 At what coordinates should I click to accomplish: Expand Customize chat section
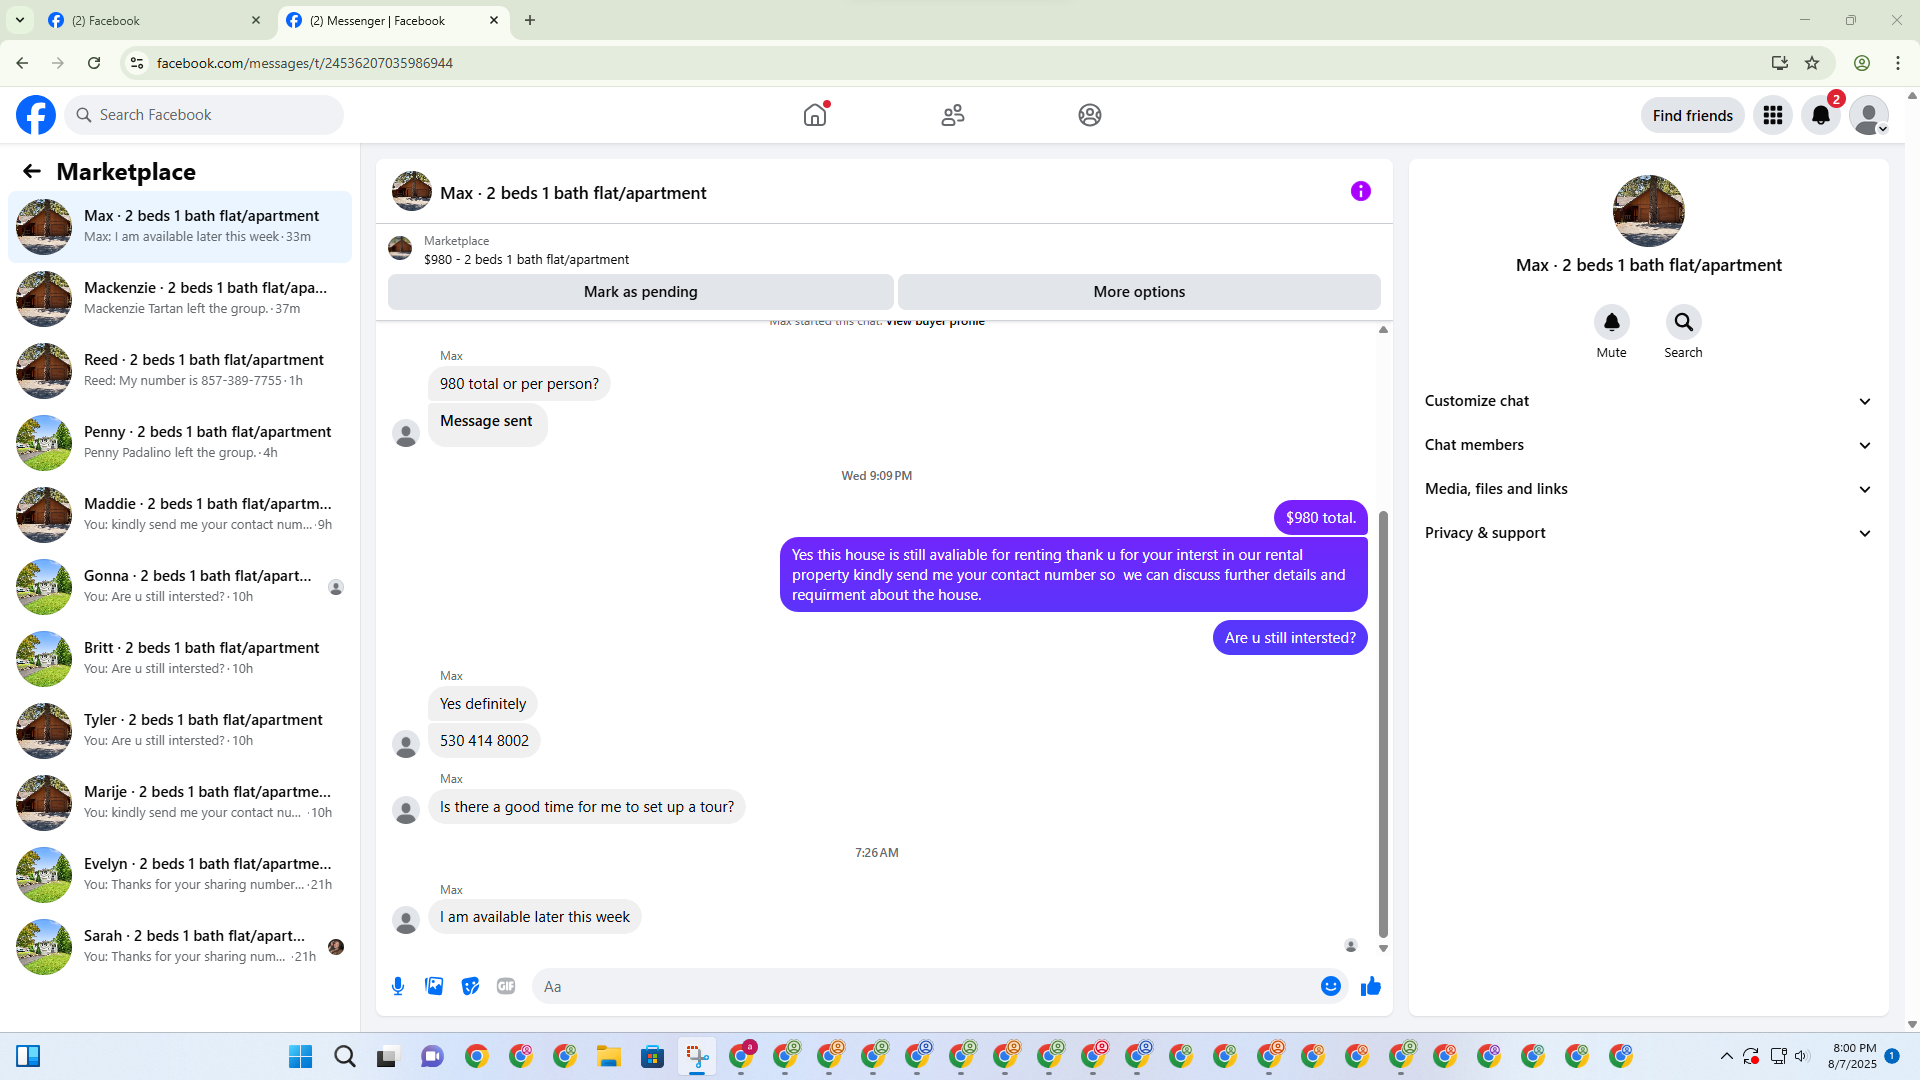coord(1648,401)
